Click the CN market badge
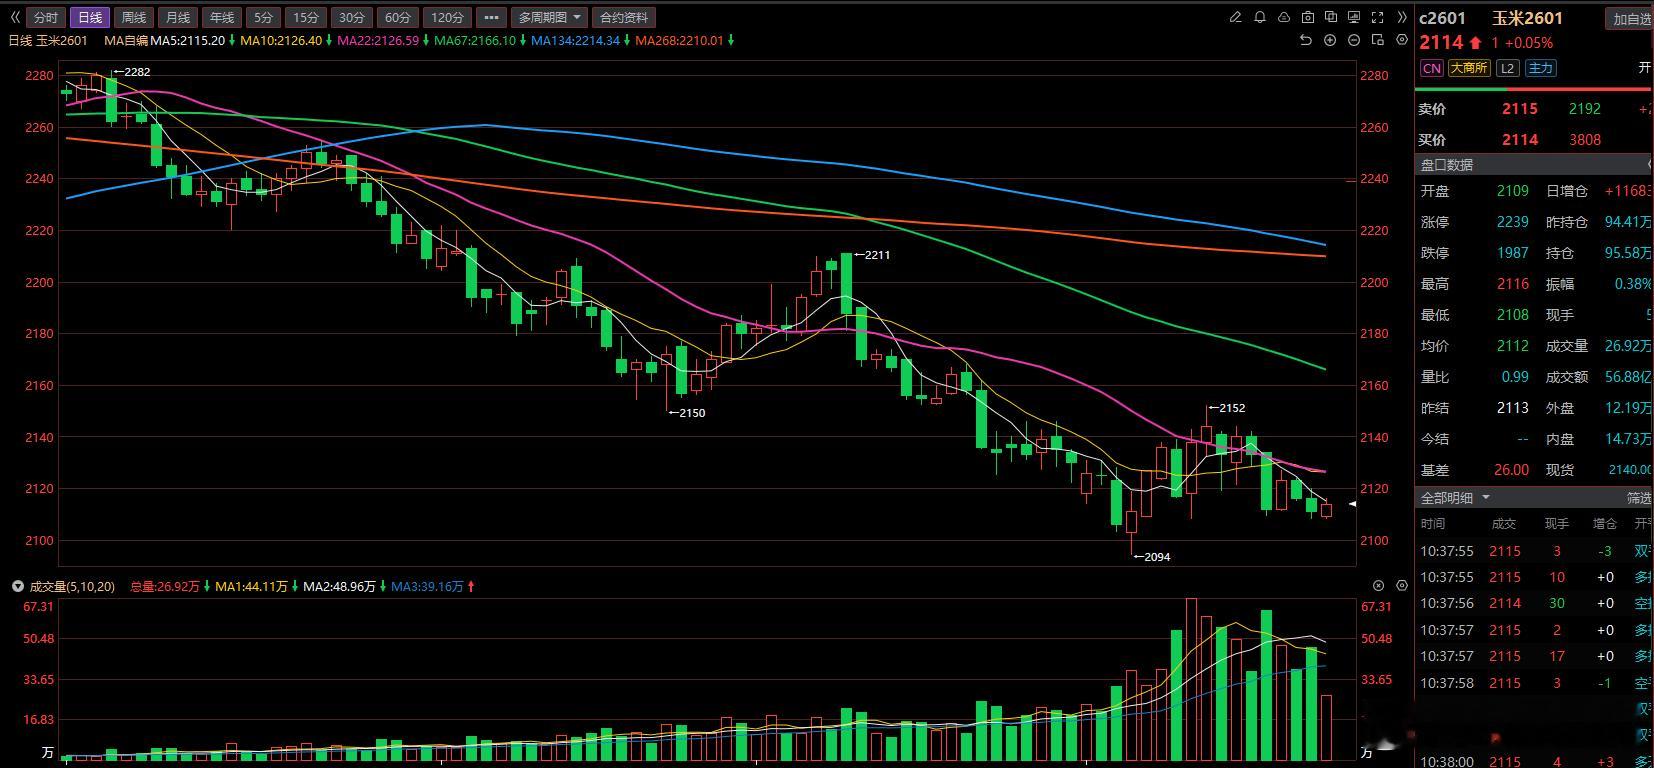Screen dimensions: 1654x768 [1432, 68]
